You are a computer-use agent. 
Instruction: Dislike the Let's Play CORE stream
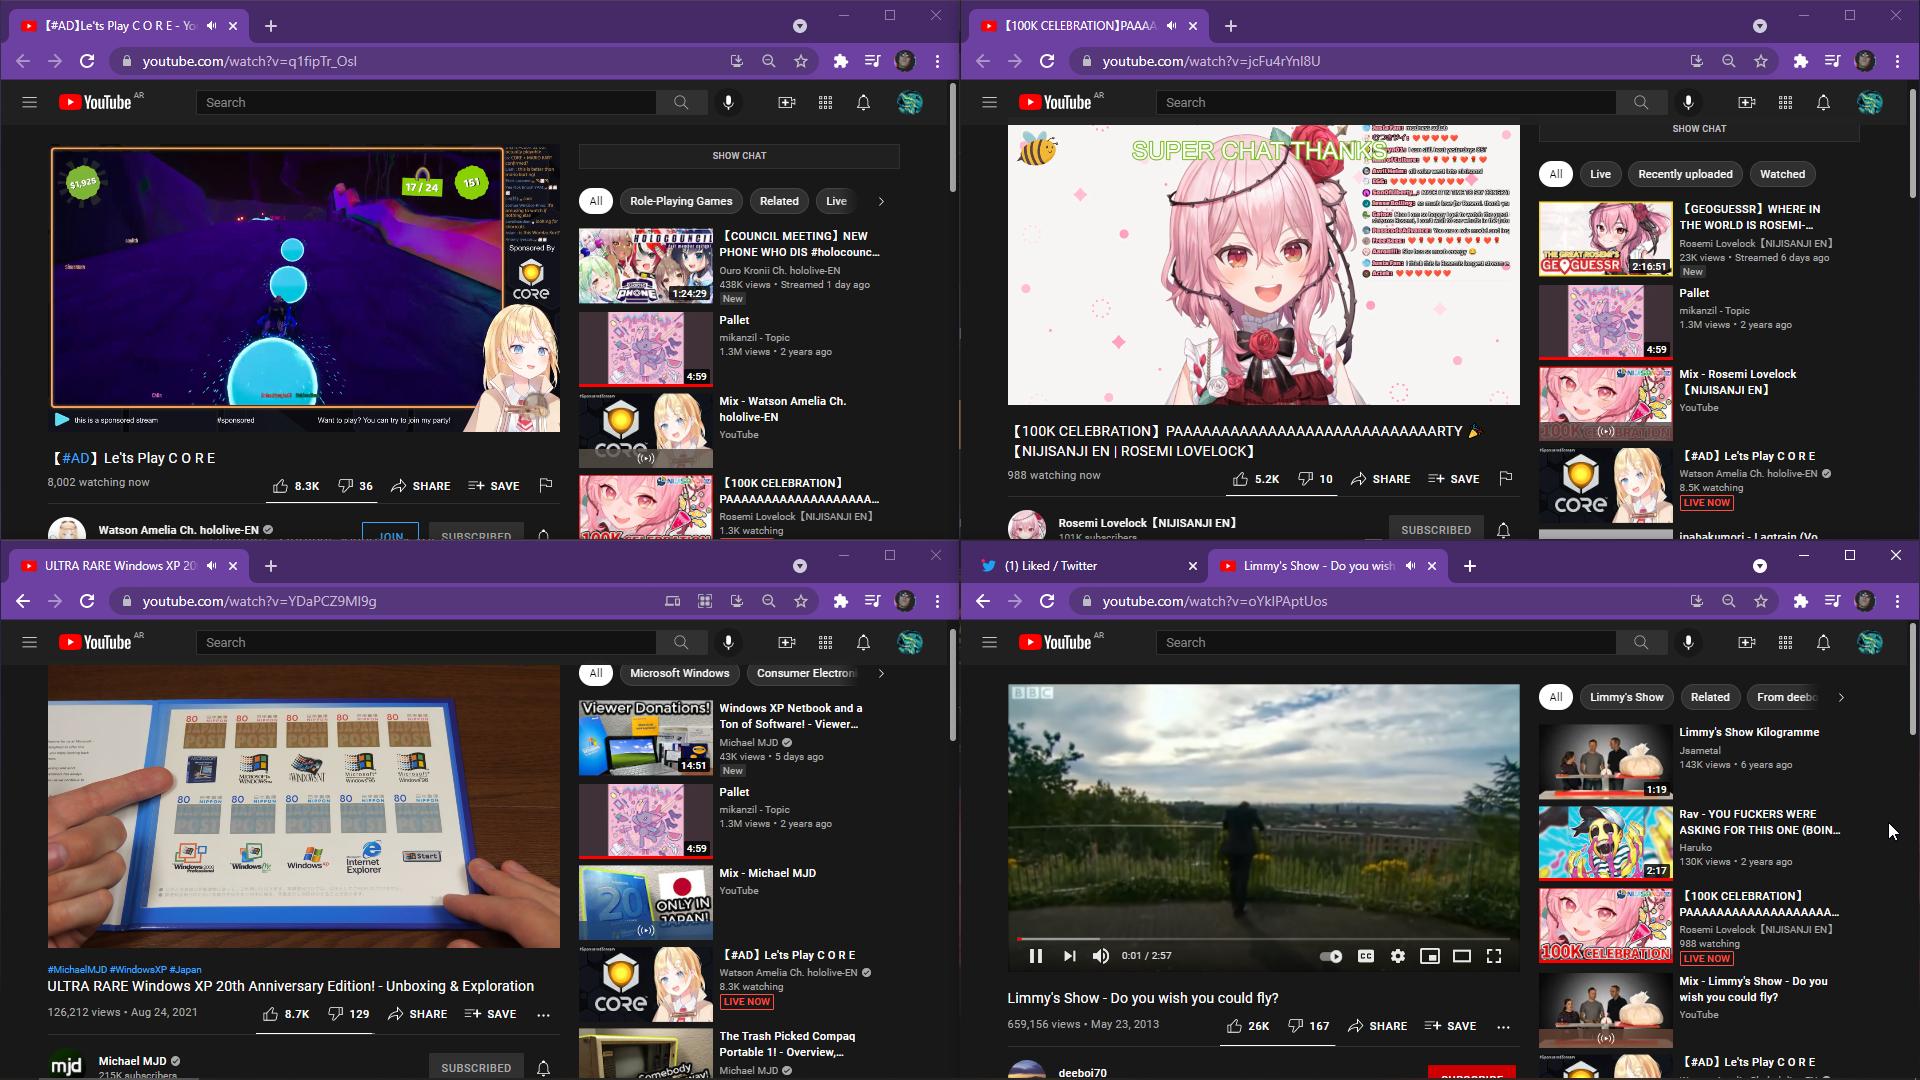[355, 486]
